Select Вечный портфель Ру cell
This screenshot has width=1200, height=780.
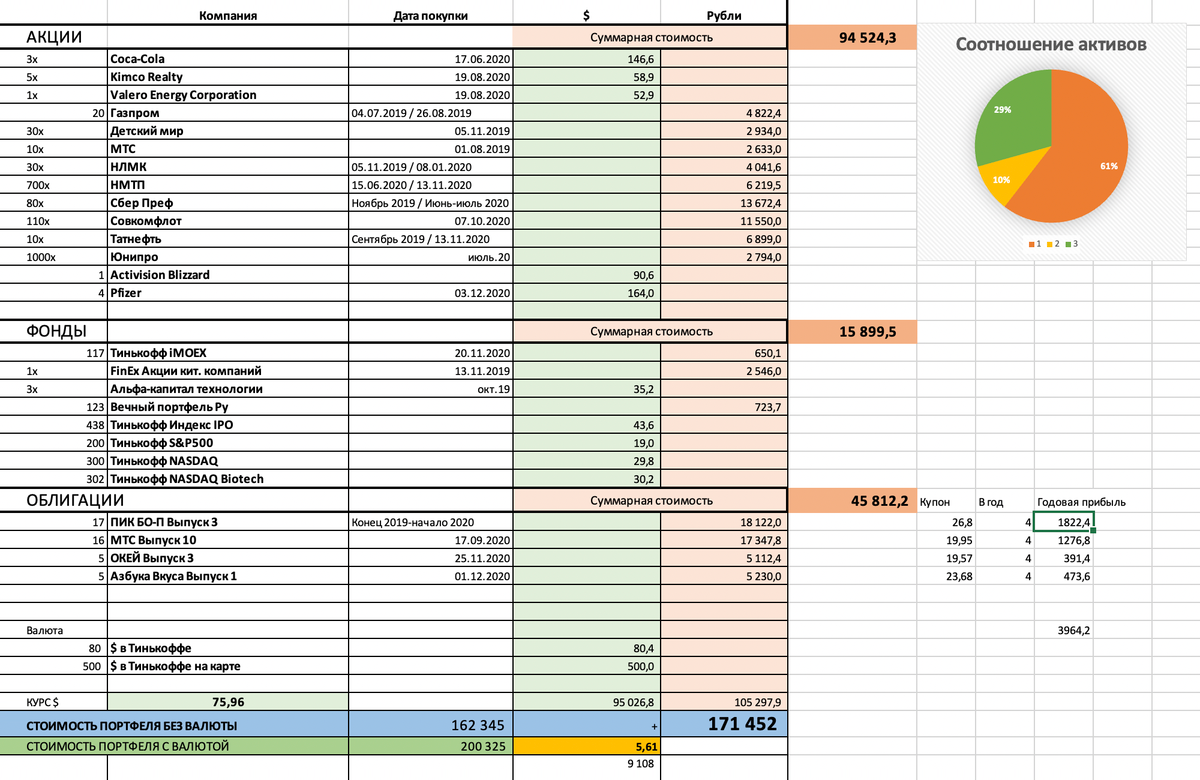(x=228, y=407)
